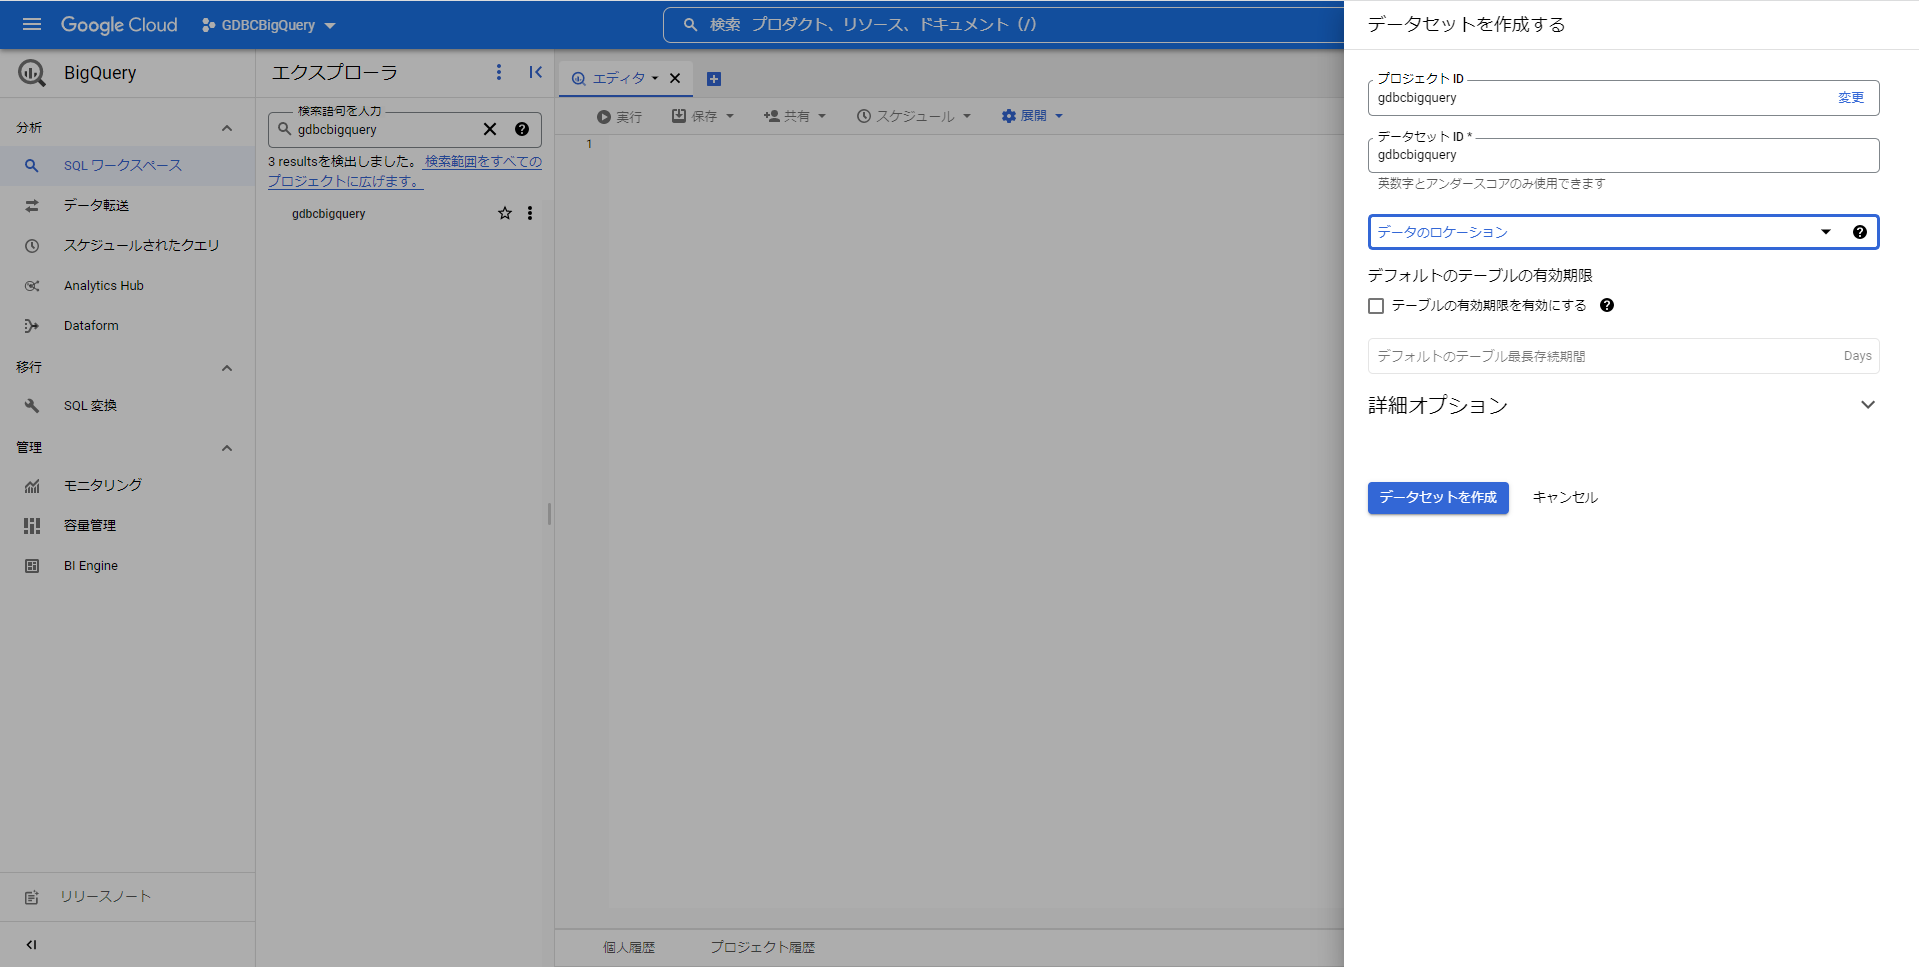Collapse the 分析 sidebar section

pyautogui.click(x=227, y=128)
